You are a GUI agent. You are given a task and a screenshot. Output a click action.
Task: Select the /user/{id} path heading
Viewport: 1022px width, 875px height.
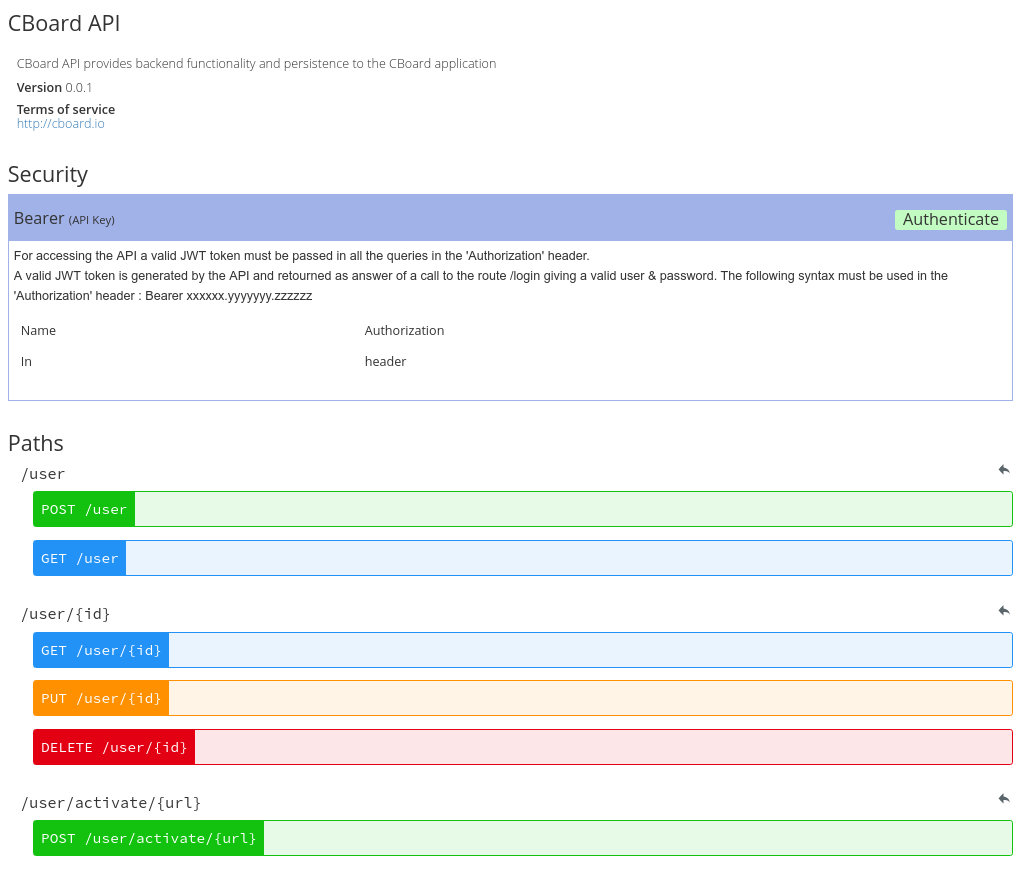tap(66, 614)
